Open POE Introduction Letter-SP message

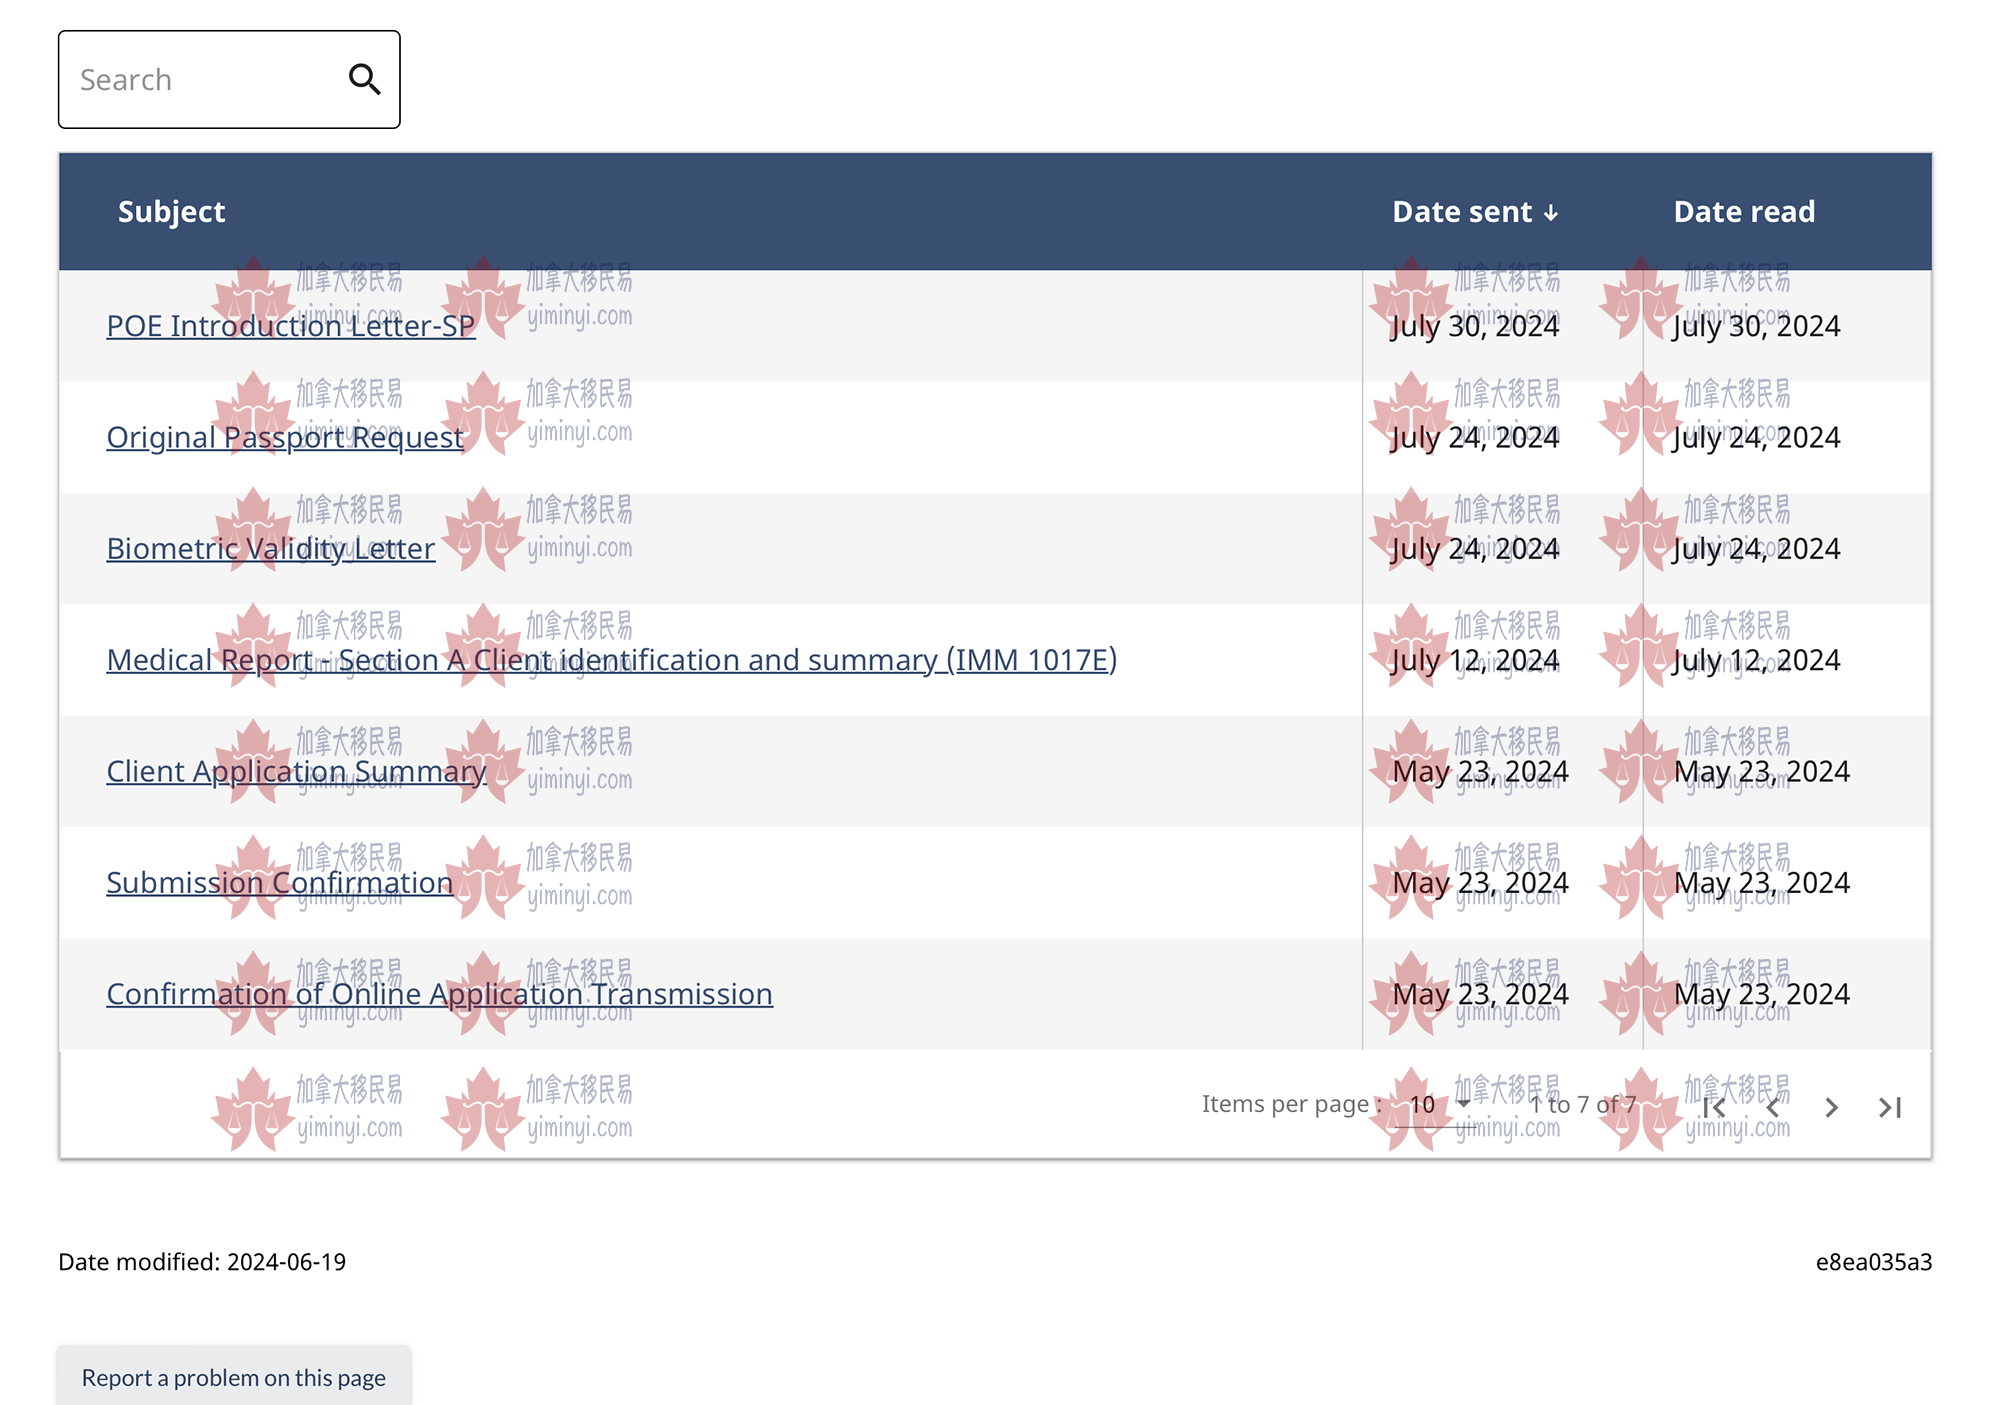click(290, 326)
